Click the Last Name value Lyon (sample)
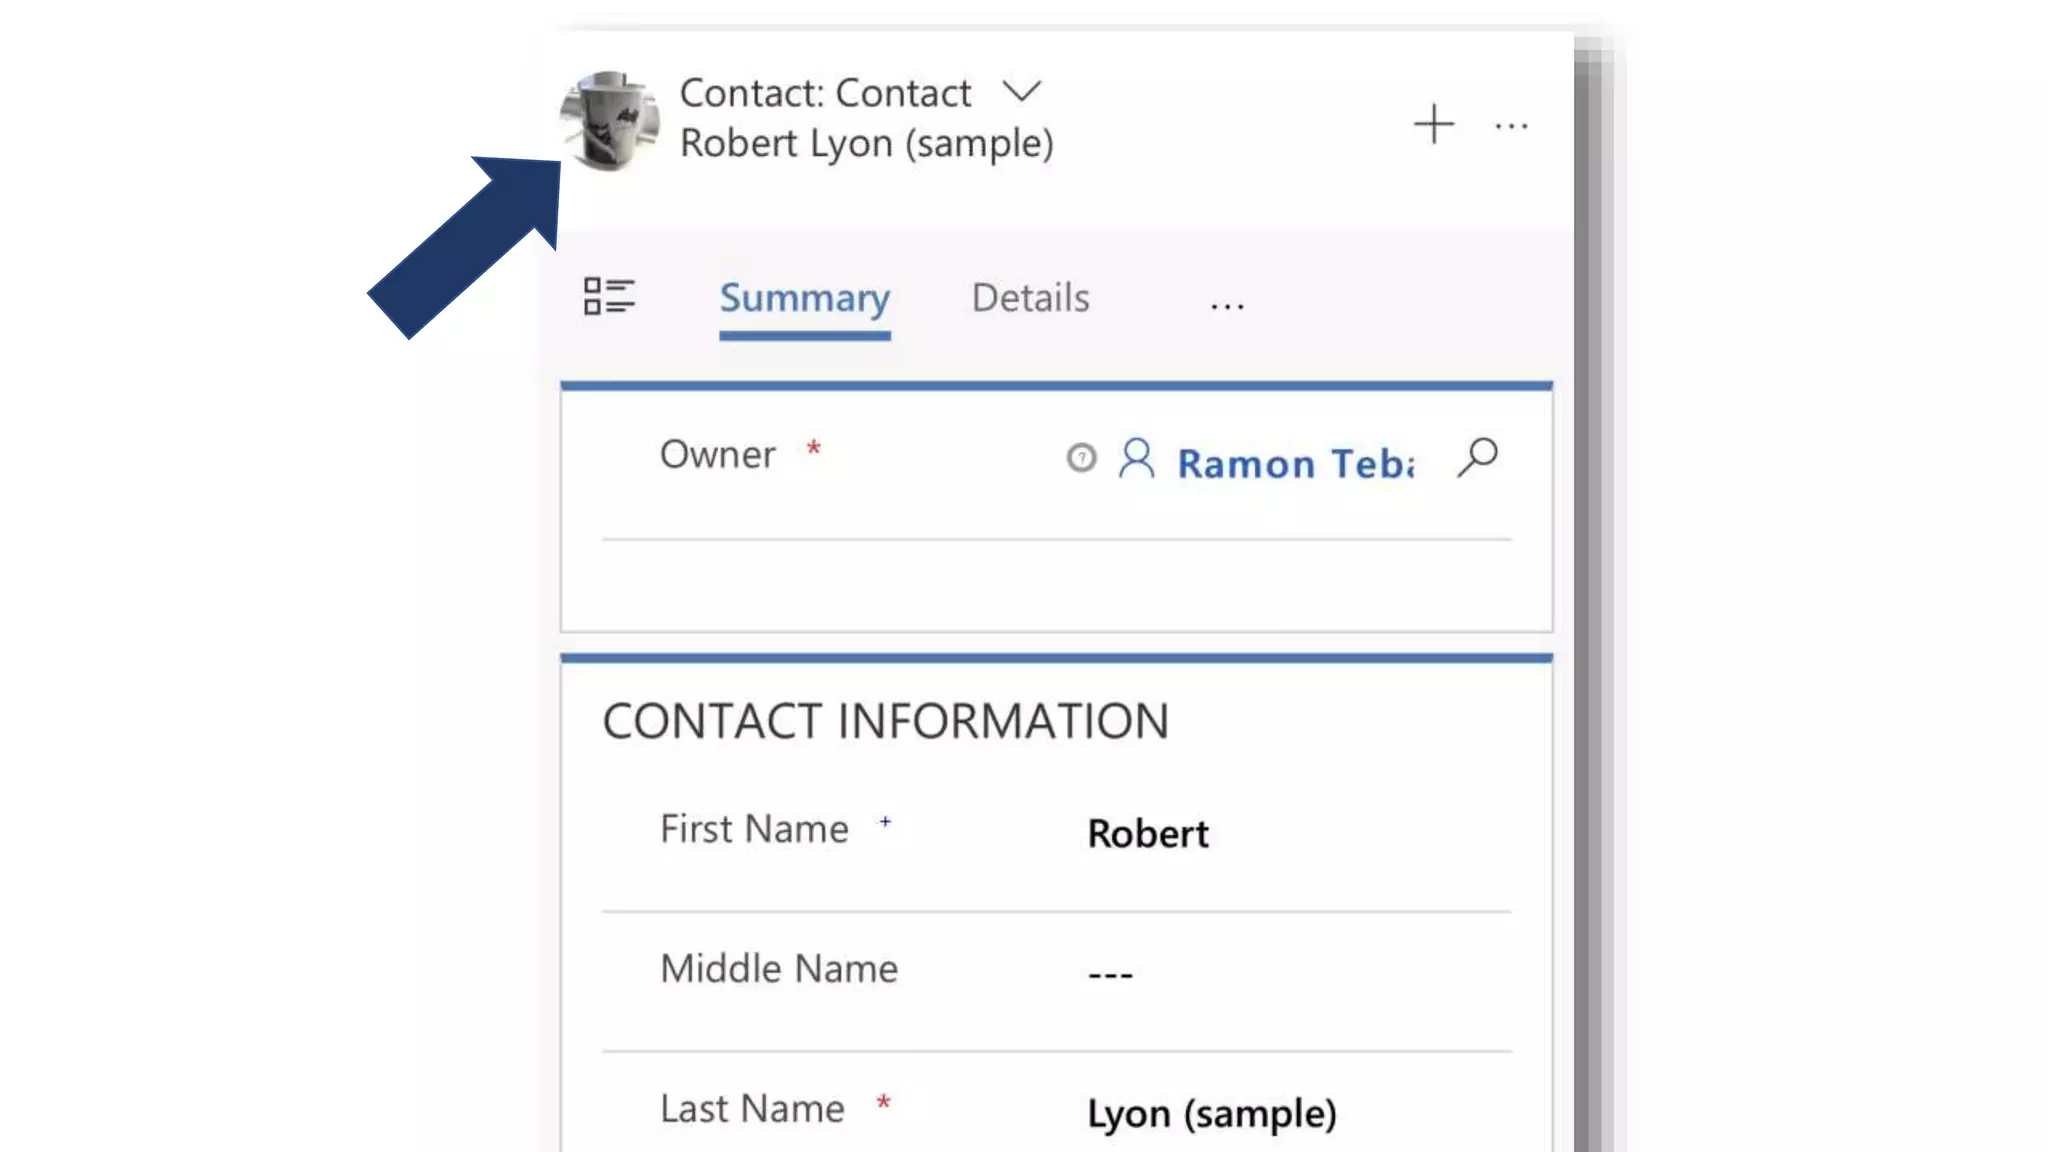 [1211, 1113]
